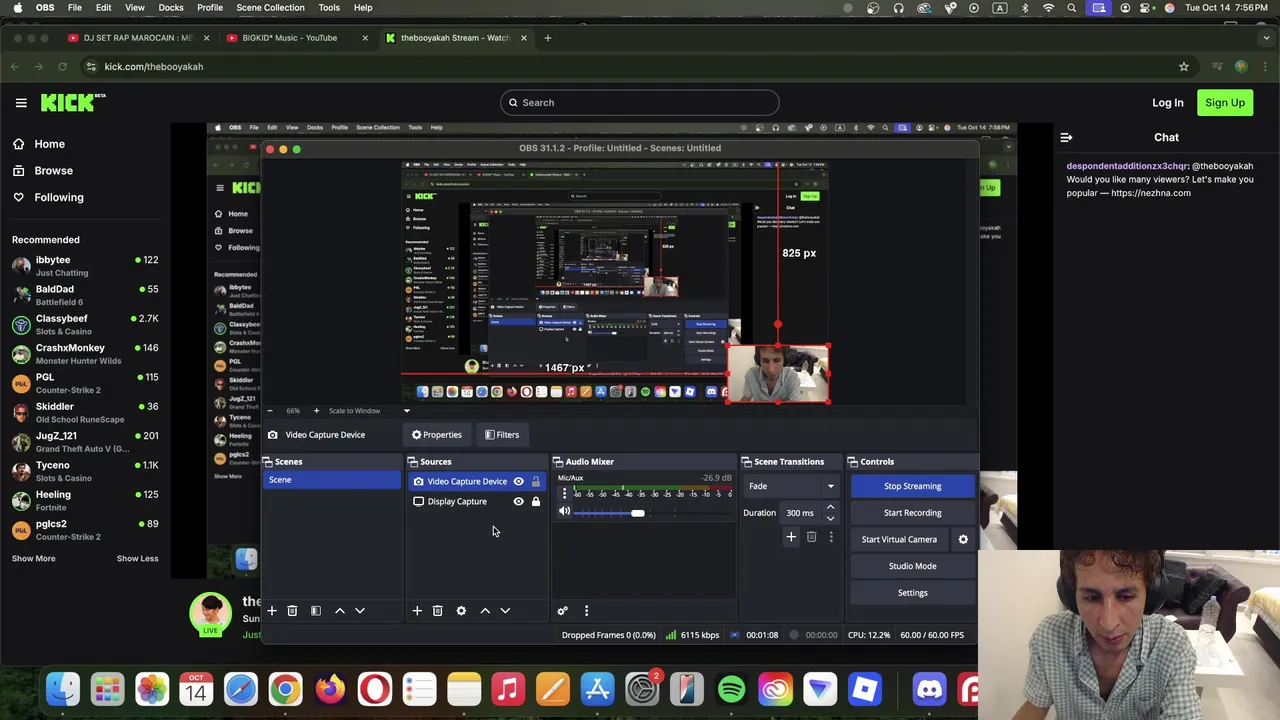Adjust Mic/Aux volume slider
Screen dimensions: 1280x720
click(x=637, y=513)
